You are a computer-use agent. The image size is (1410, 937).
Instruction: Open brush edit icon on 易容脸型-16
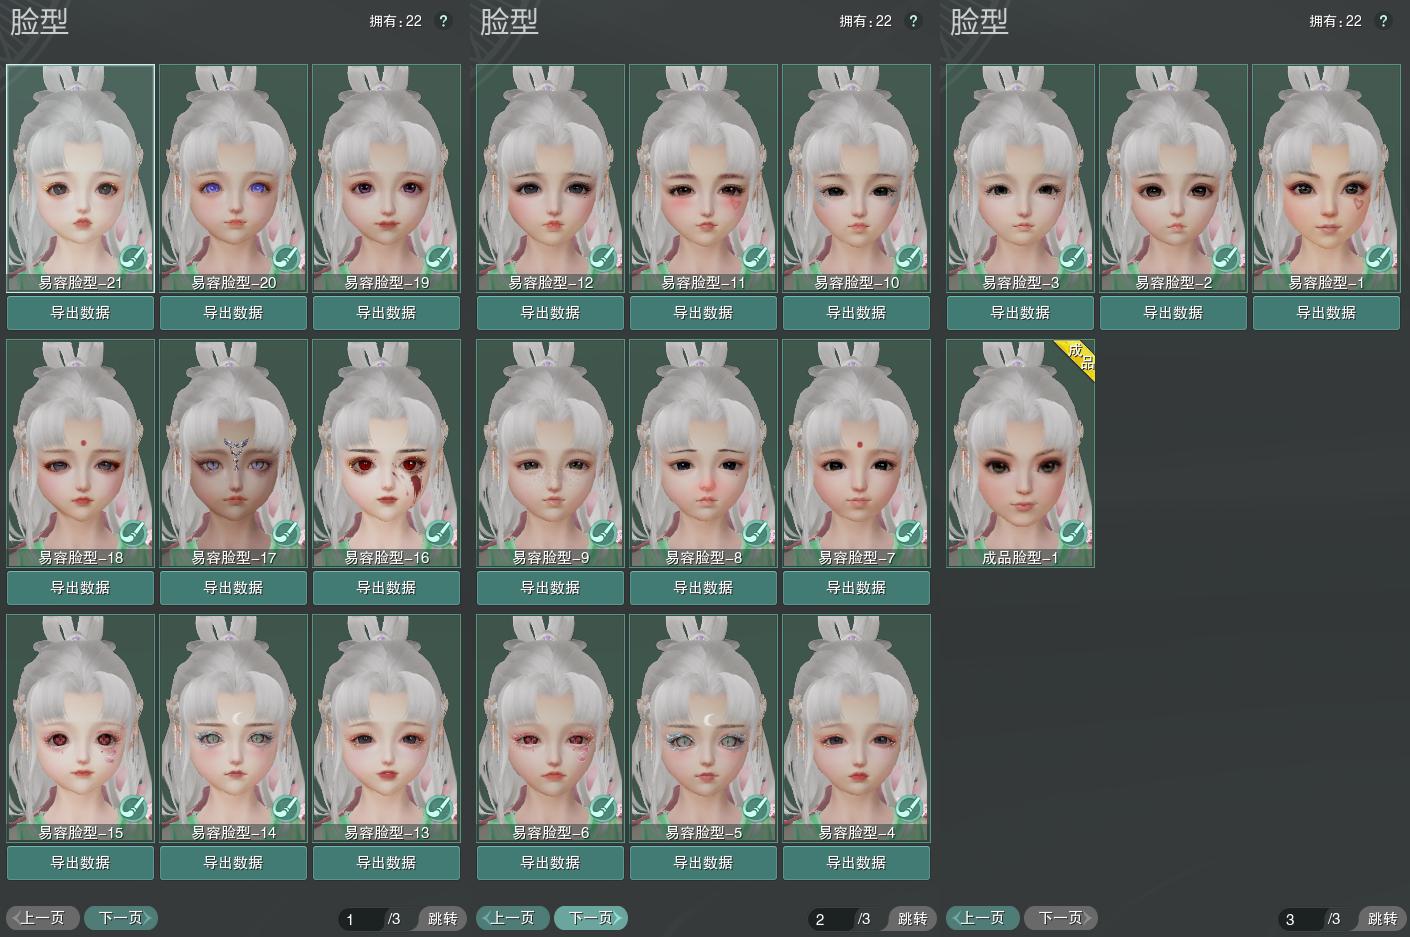[438, 533]
